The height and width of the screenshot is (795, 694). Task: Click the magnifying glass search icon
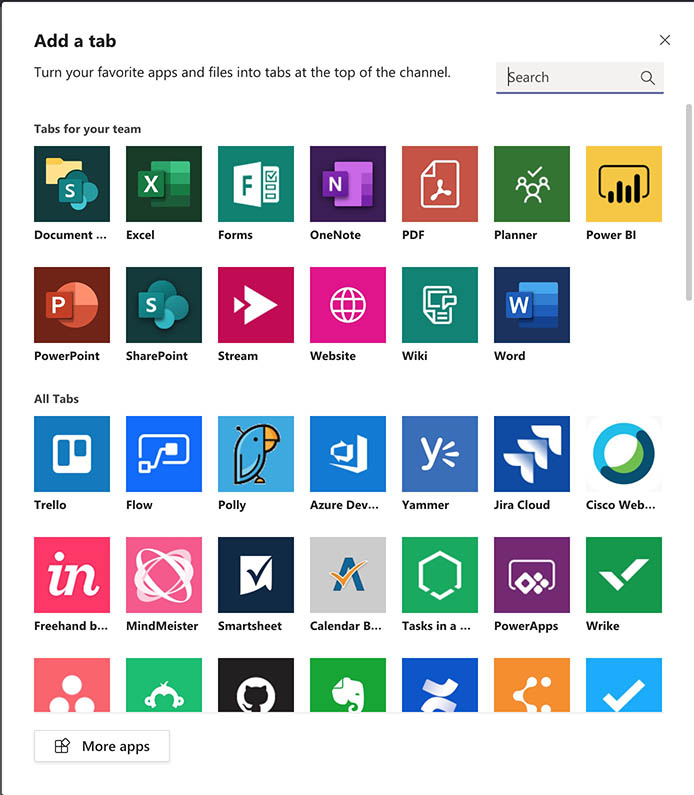point(648,77)
